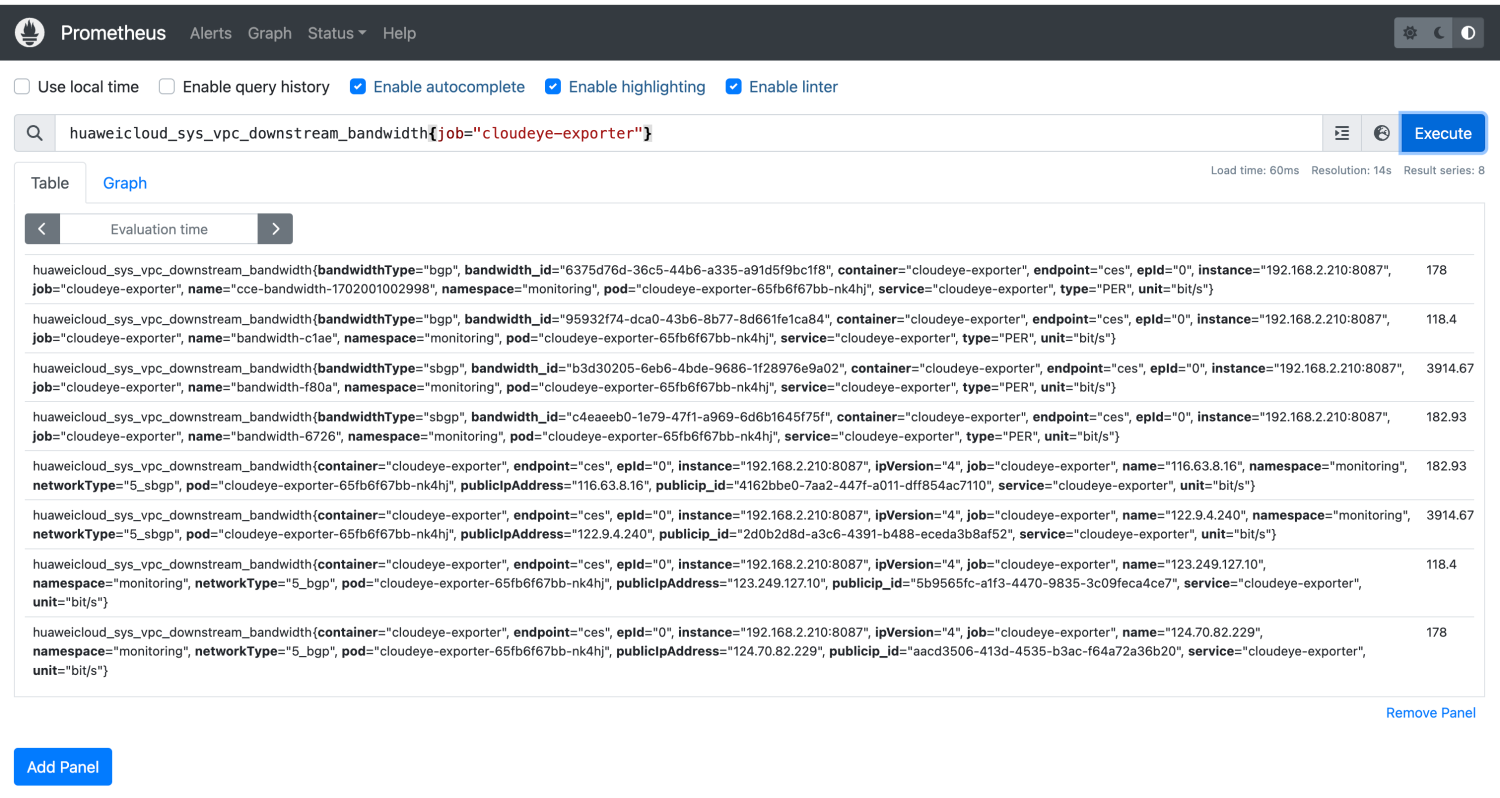Image resolution: width=1500 pixels, height=798 pixels.
Task: Click value 3914.67 in the bandwidth-f80a row
Action: coord(1450,368)
